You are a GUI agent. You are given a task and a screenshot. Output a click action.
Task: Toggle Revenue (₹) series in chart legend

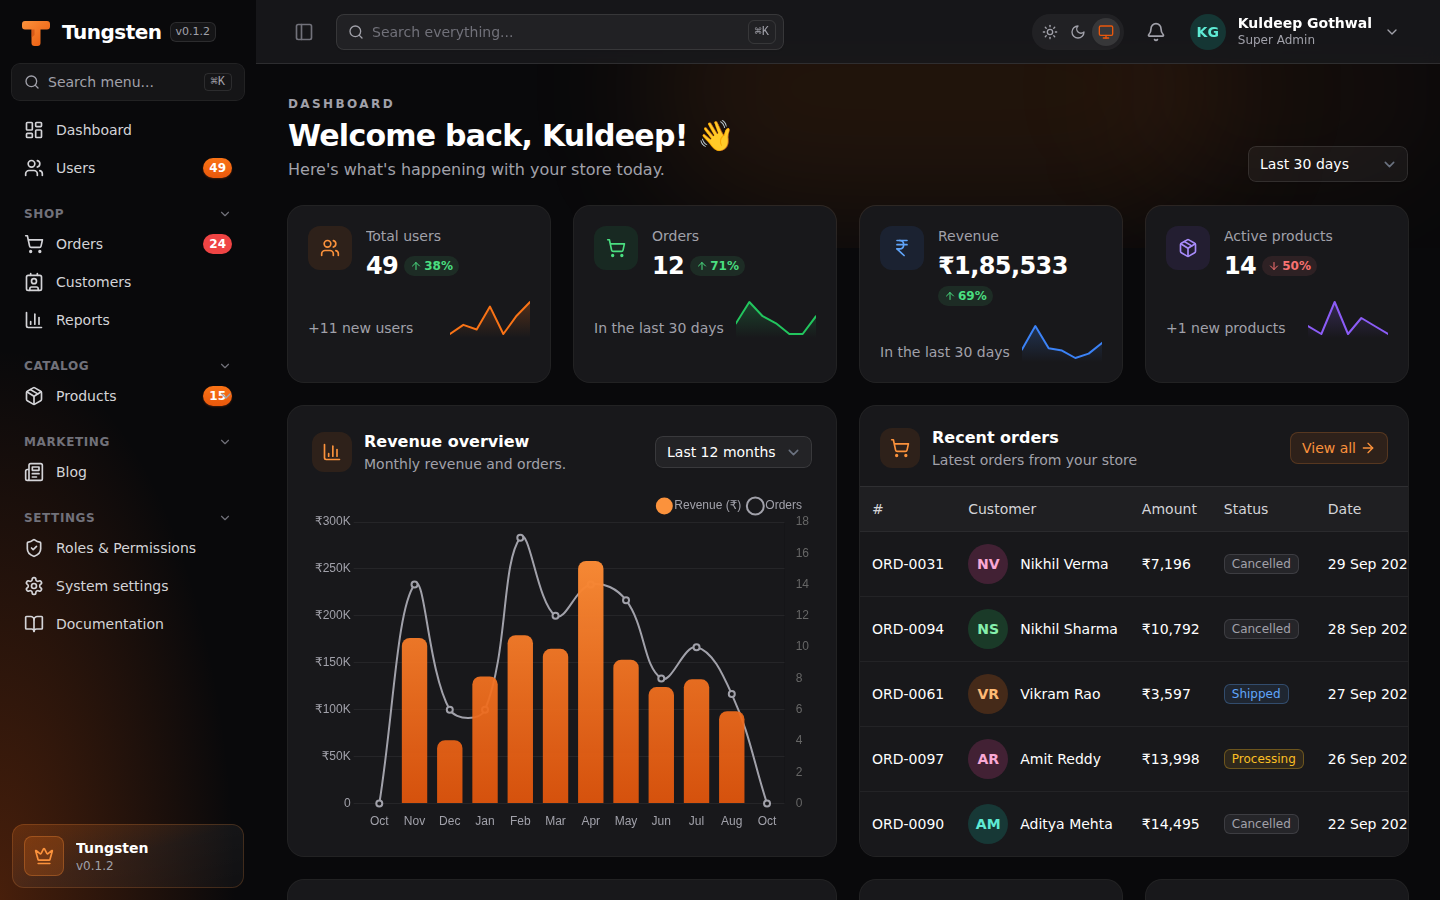pos(698,505)
